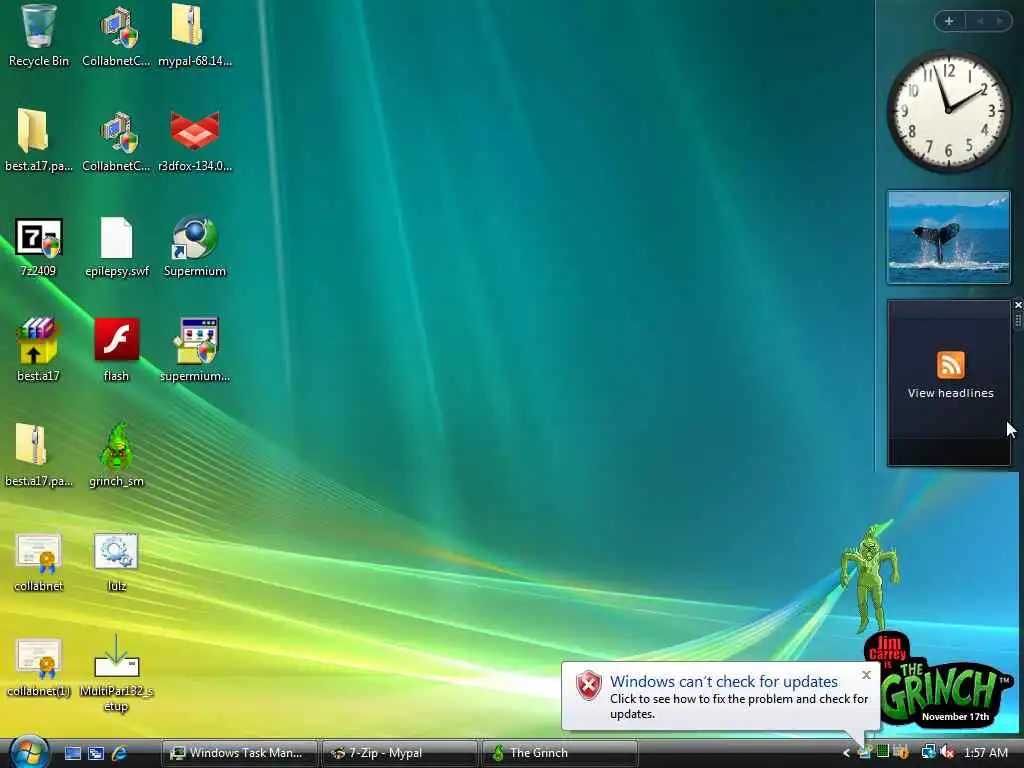The width and height of the screenshot is (1024, 768).
Task: Open the Recycle Bin desktop icon
Action: coord(38,36)
